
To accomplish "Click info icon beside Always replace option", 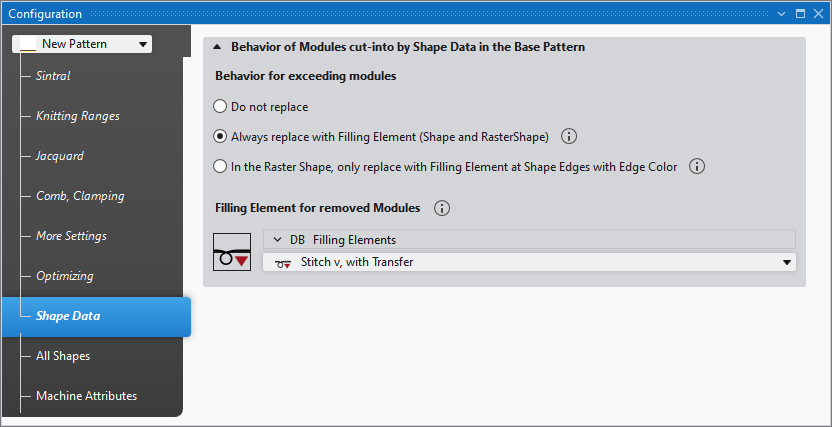I will [x=570, y=136].
